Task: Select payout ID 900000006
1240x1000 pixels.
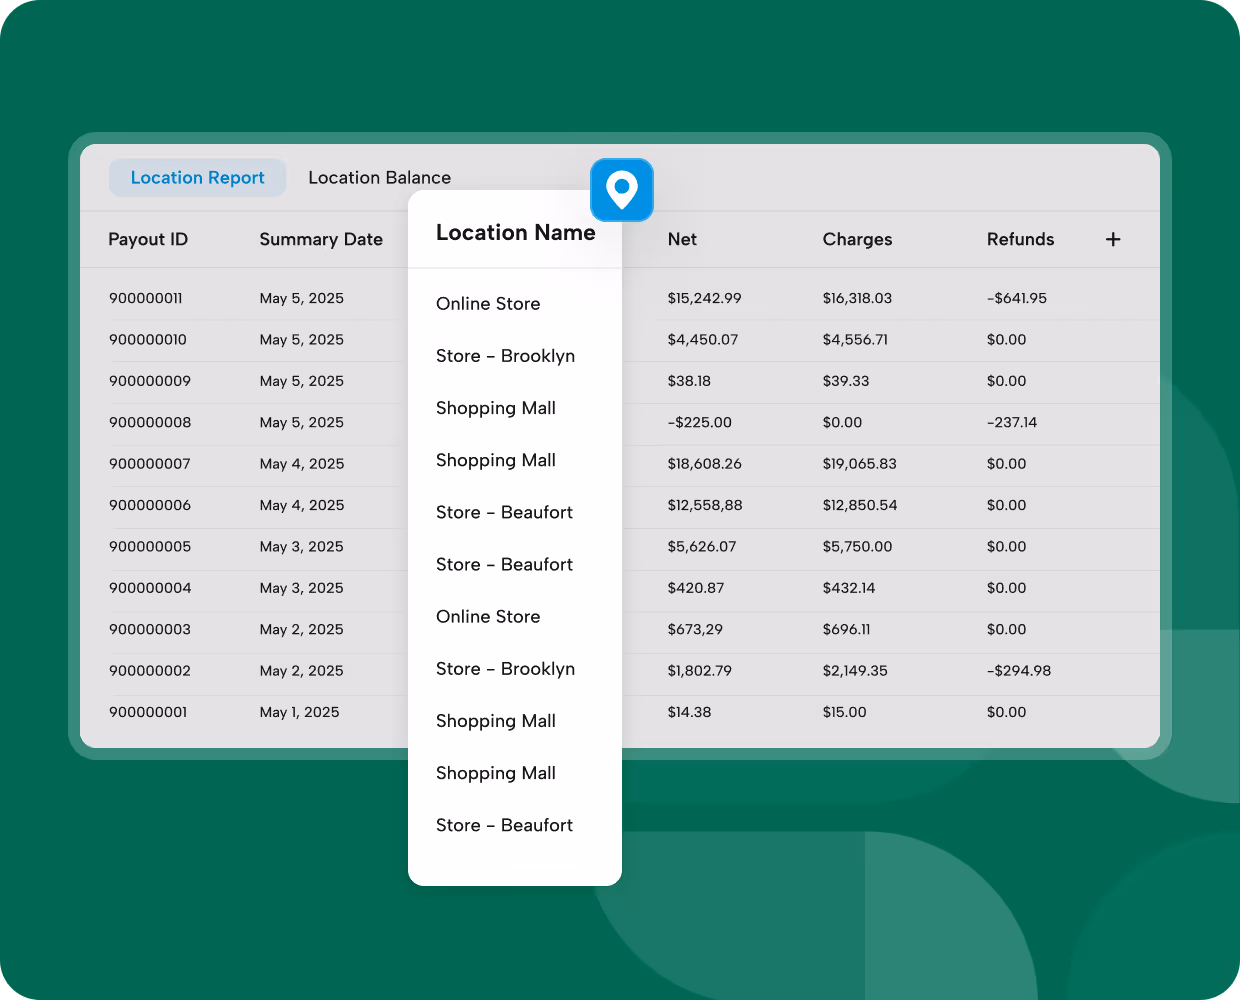Action: (x=150, y=505)
